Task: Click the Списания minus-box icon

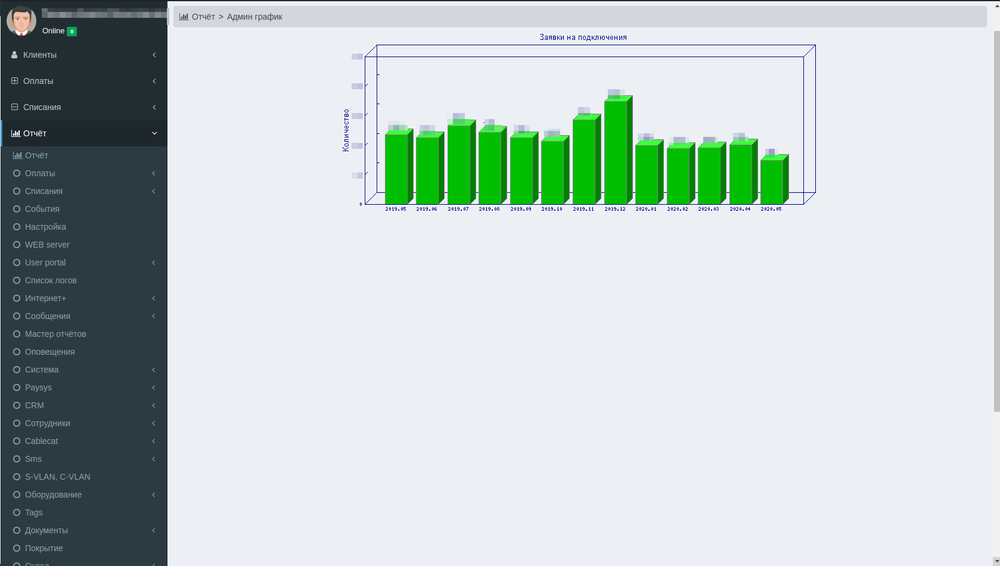Action: [14, 107]
